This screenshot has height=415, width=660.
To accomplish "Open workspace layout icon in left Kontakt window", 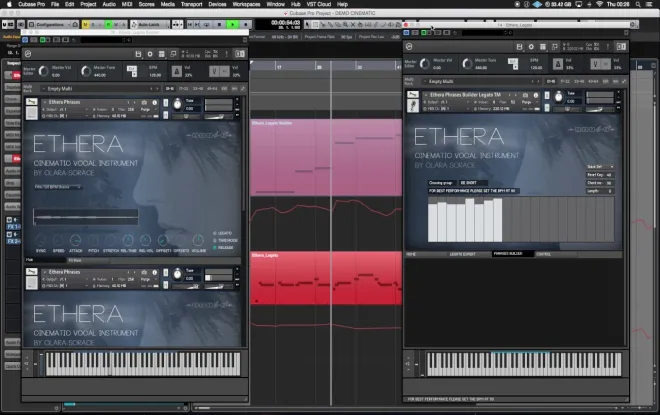I will pos(162,54).
